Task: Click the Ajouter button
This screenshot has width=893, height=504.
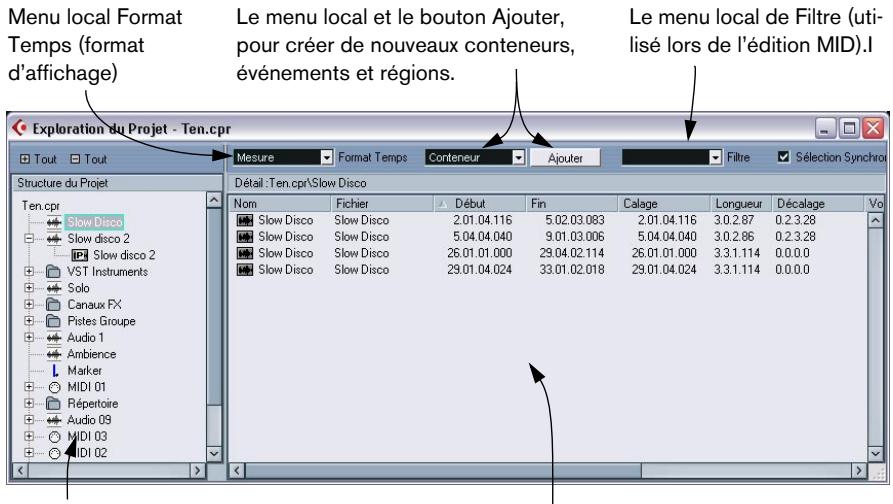Action: 565,158
